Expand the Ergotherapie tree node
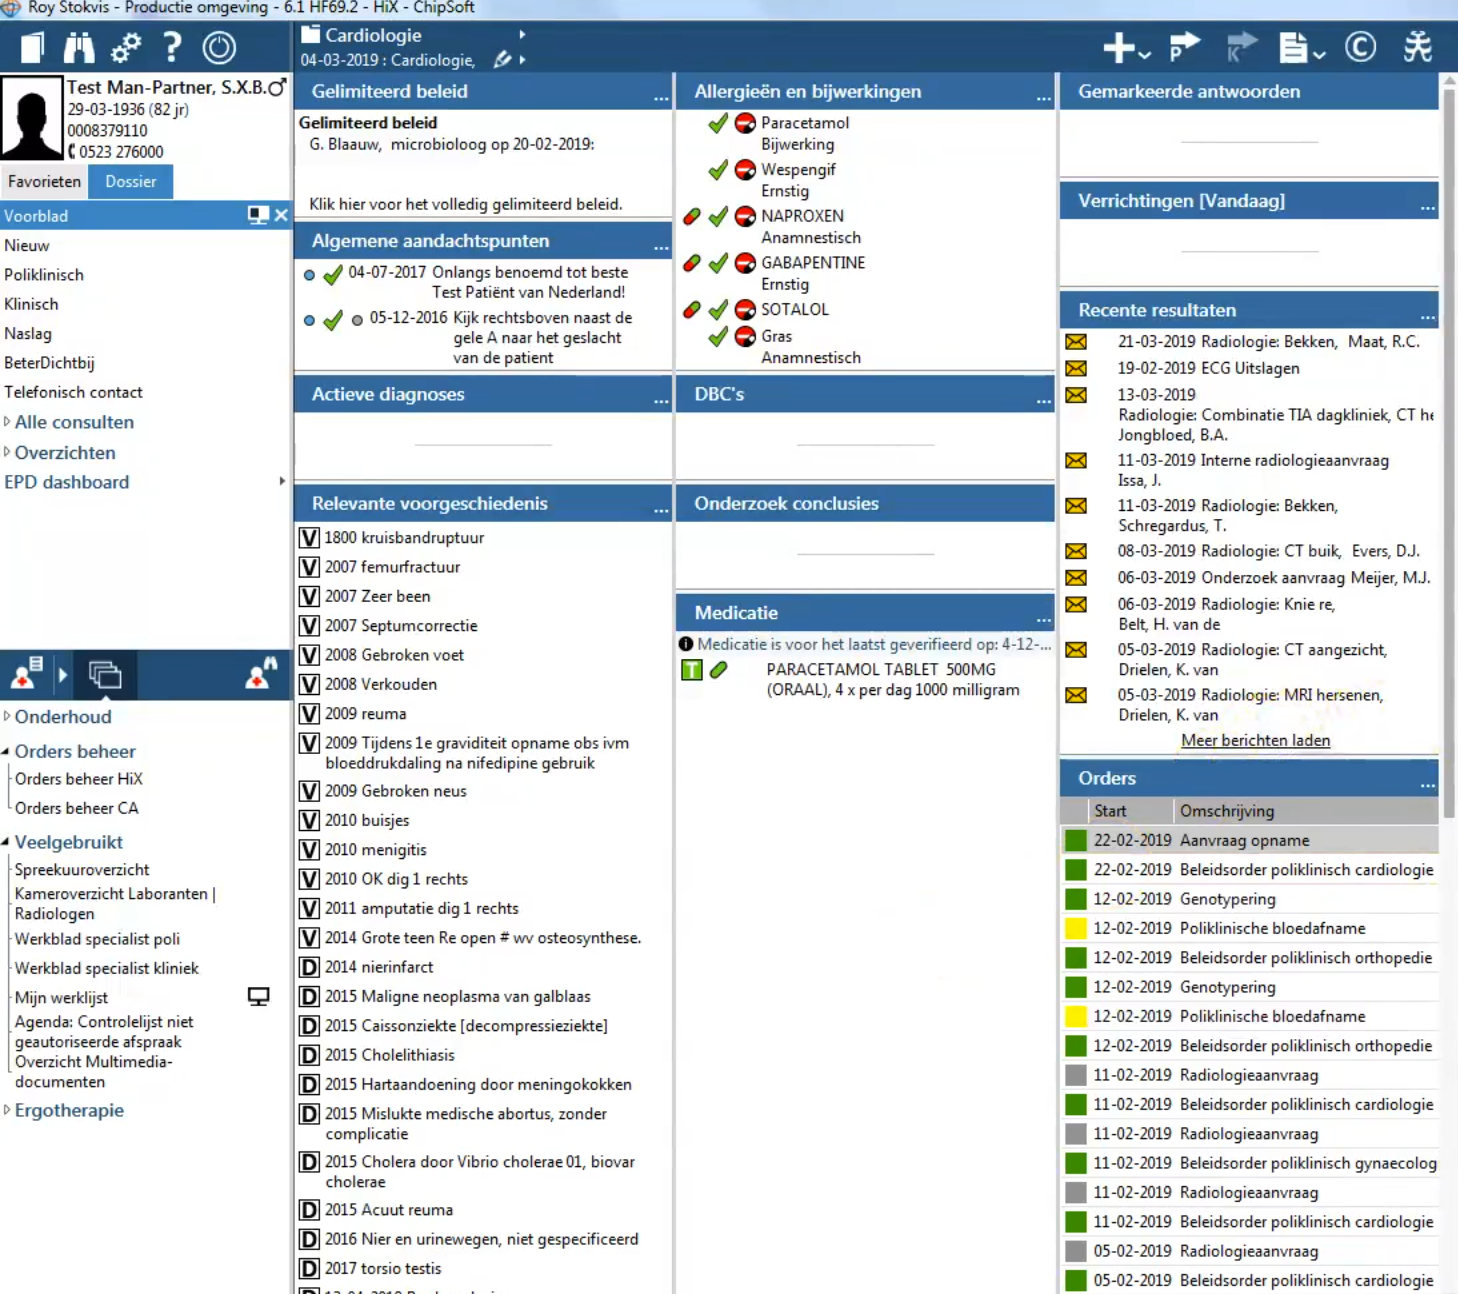This screenshot has height=1294, width=1458. (7, 1110)
